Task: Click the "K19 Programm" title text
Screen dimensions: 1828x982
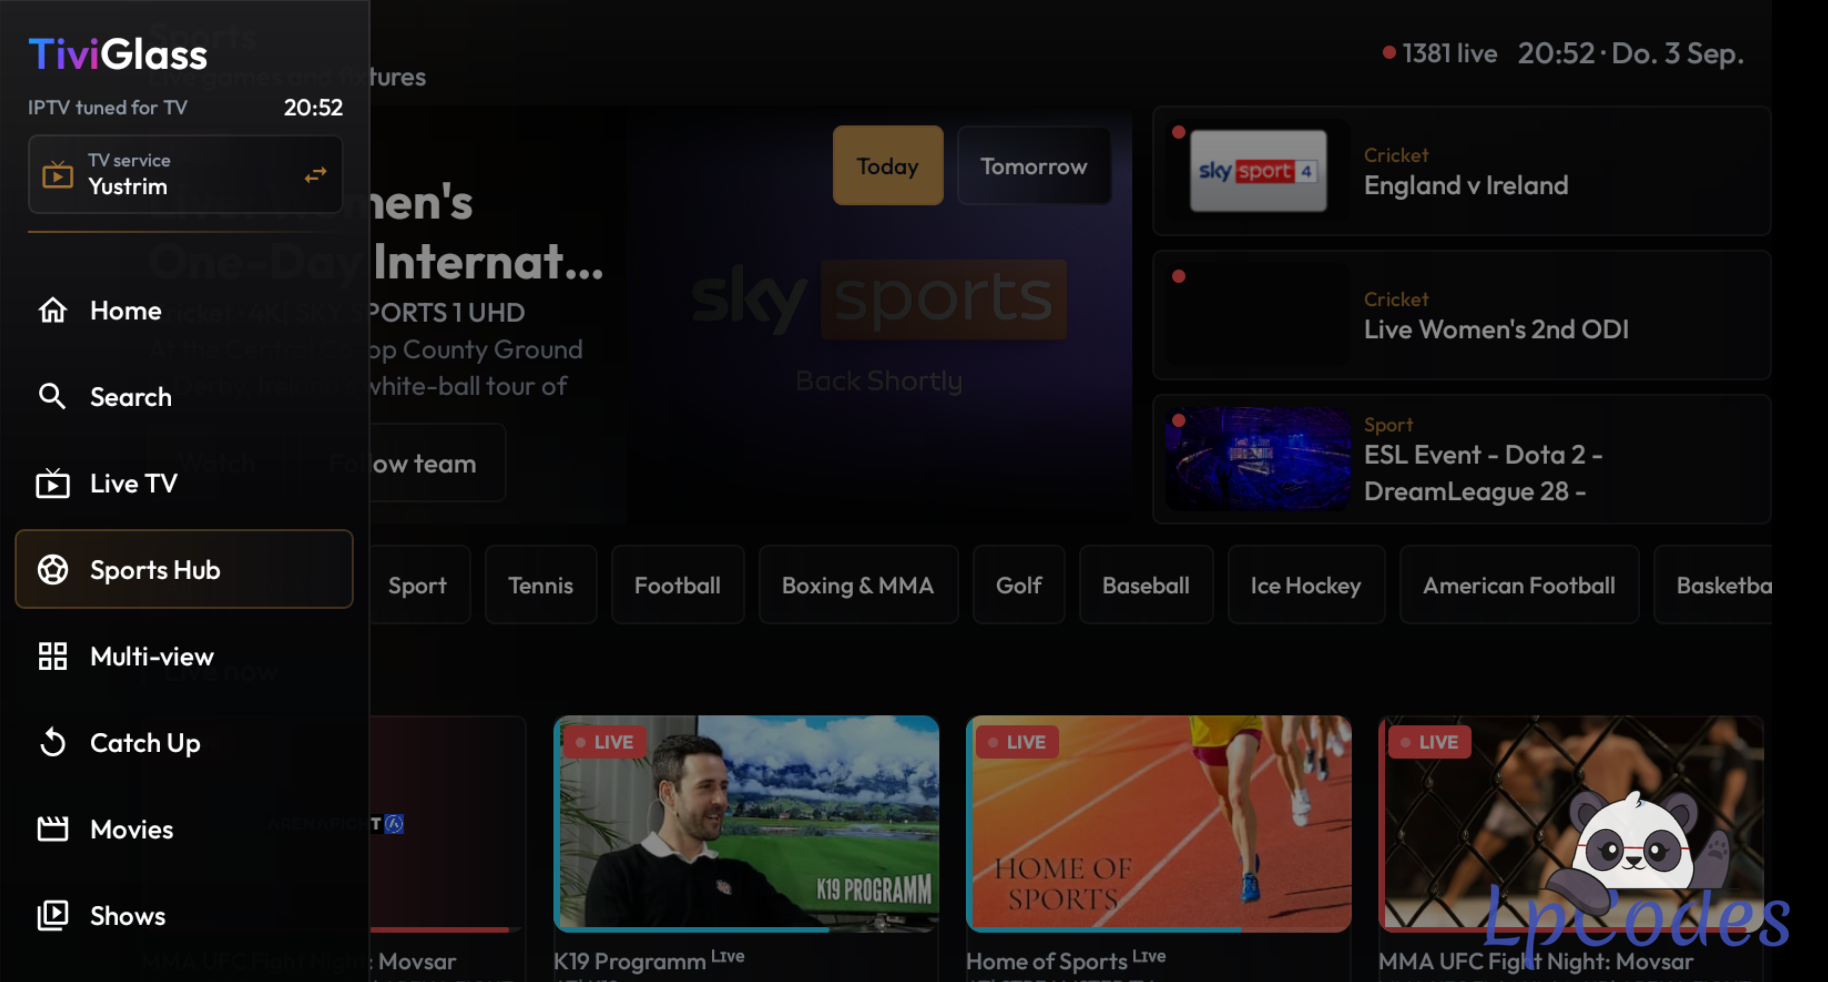Action: point(630,961)
